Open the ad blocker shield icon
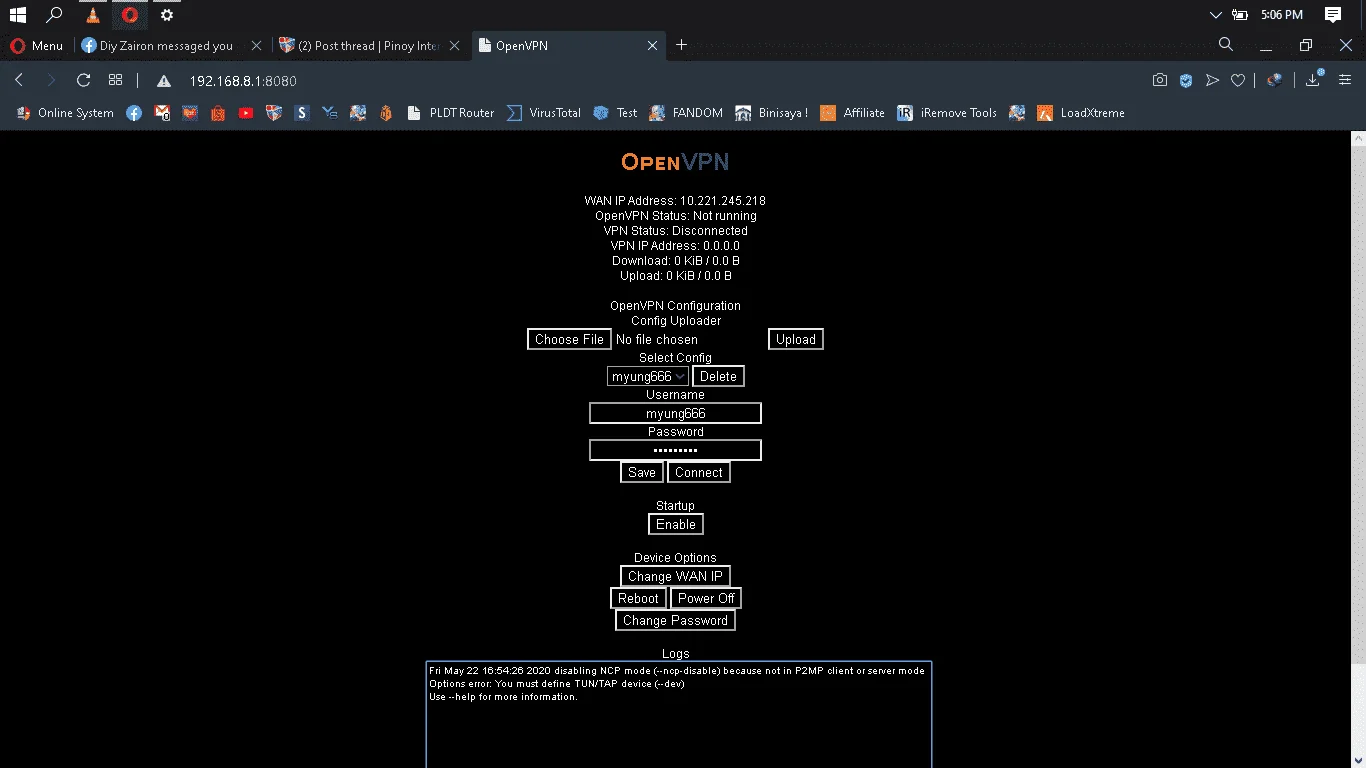Image resolution: width=1366 pixels, height=768 pixels. click(1186, 80)
